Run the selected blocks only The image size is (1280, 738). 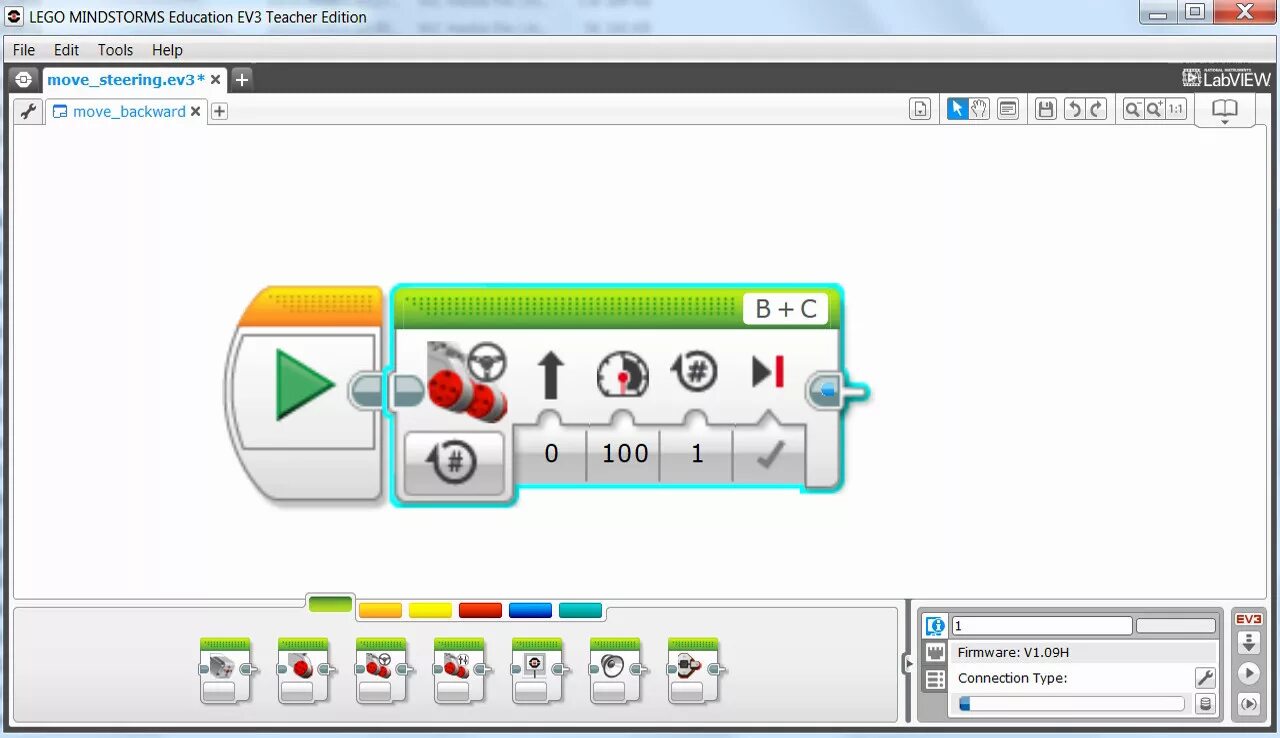[x=1248, y=704]
